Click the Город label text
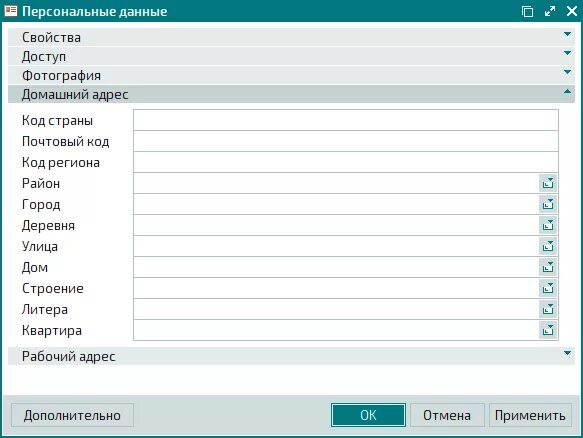 (41, 204)
